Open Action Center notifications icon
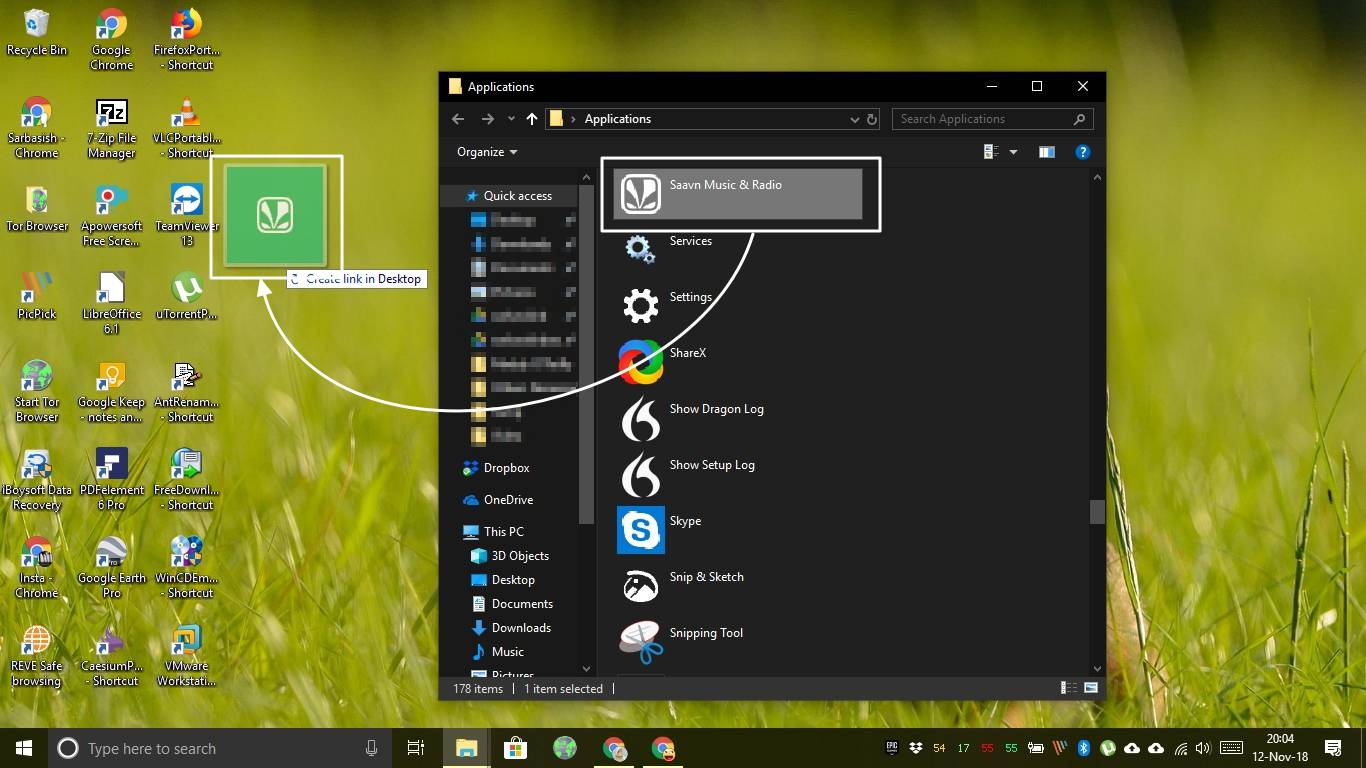 [1332, 748]
